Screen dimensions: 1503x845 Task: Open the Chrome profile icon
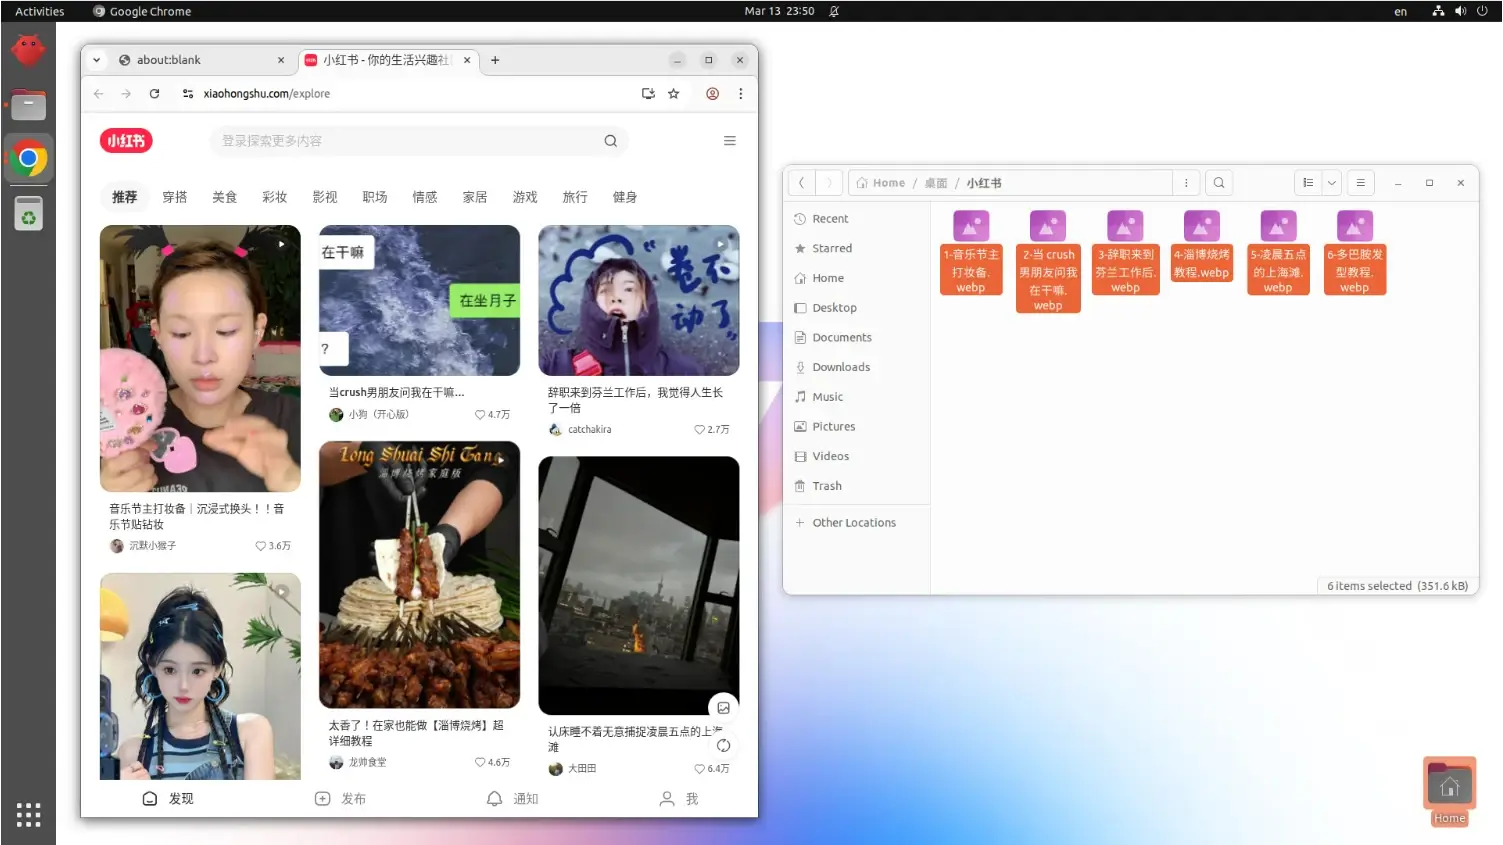(712, 94)
